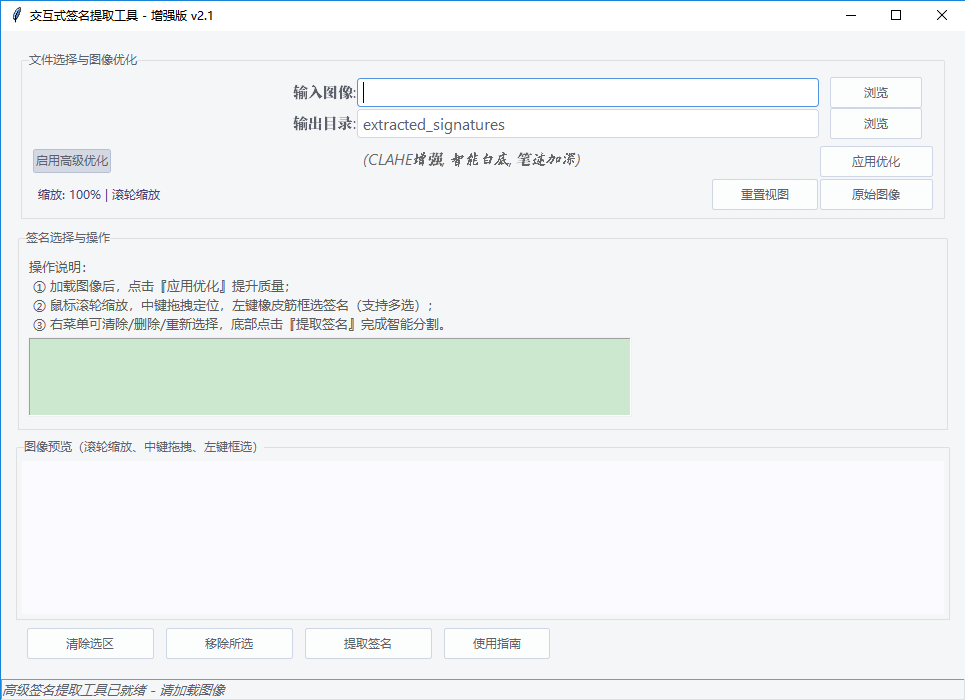965x700 pixels.
Task: Click the 输入图像 input field
Action: click(x=588, y=92)
